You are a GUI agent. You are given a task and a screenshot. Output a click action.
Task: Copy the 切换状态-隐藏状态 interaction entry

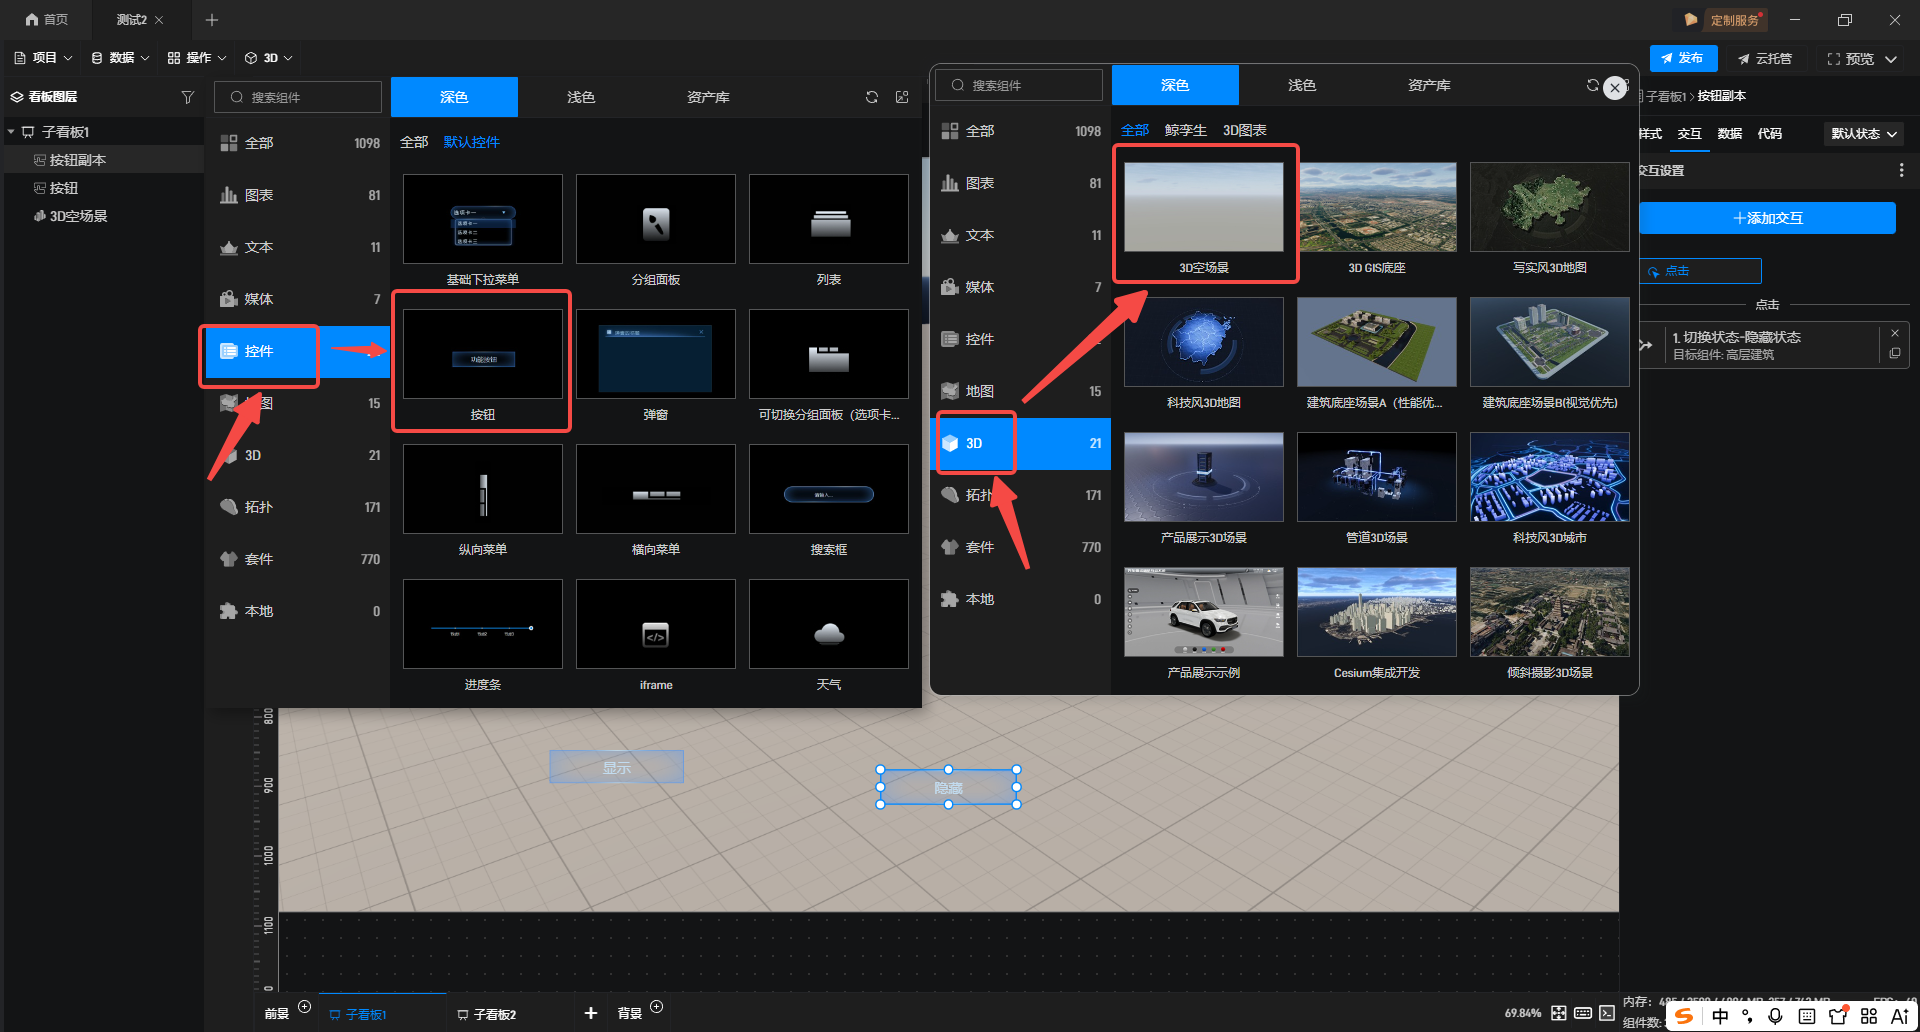1894,354
